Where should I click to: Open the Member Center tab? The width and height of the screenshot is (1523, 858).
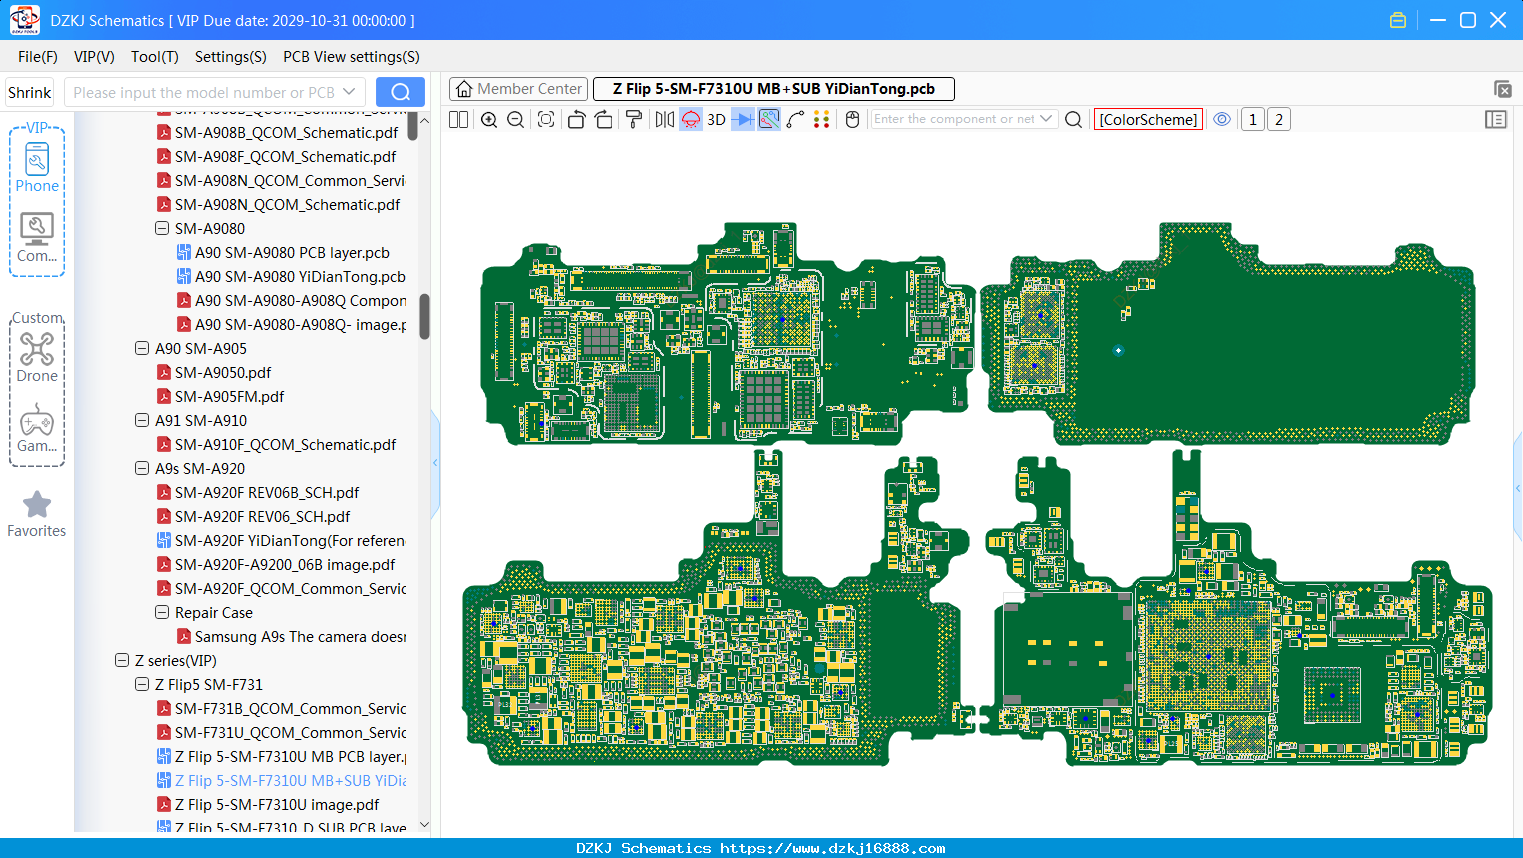518,89
